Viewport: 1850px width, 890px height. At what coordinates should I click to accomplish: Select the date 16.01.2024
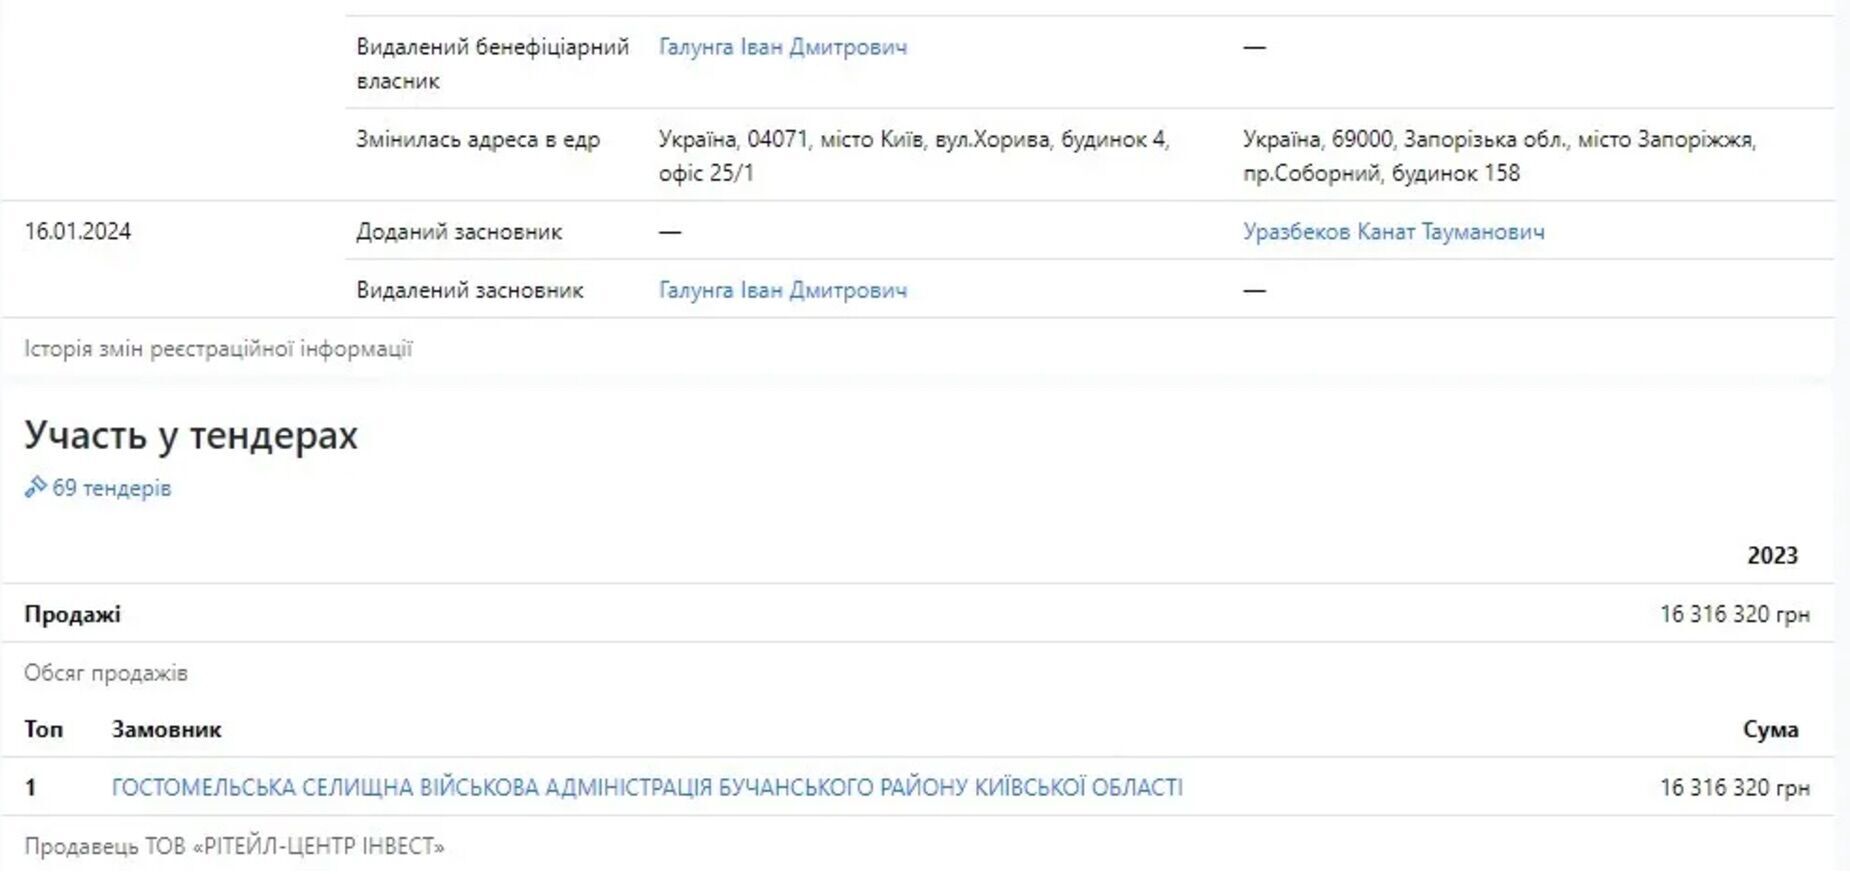[78, 232]
